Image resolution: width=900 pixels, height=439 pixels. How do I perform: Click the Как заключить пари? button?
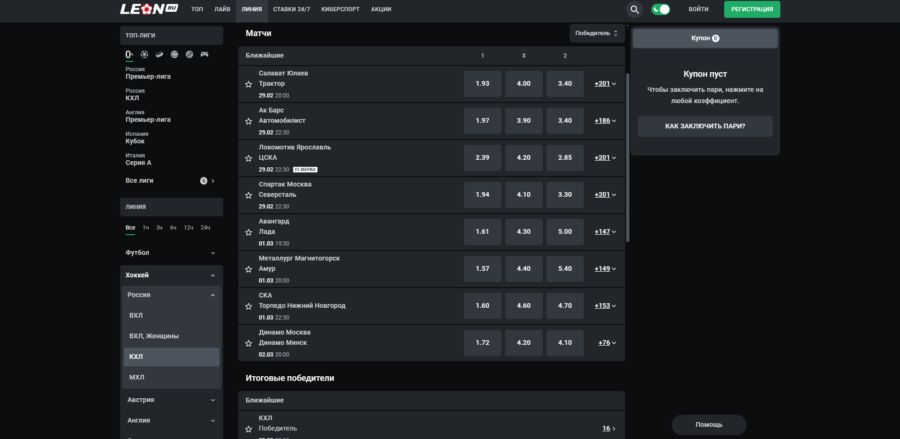(705, 127)
